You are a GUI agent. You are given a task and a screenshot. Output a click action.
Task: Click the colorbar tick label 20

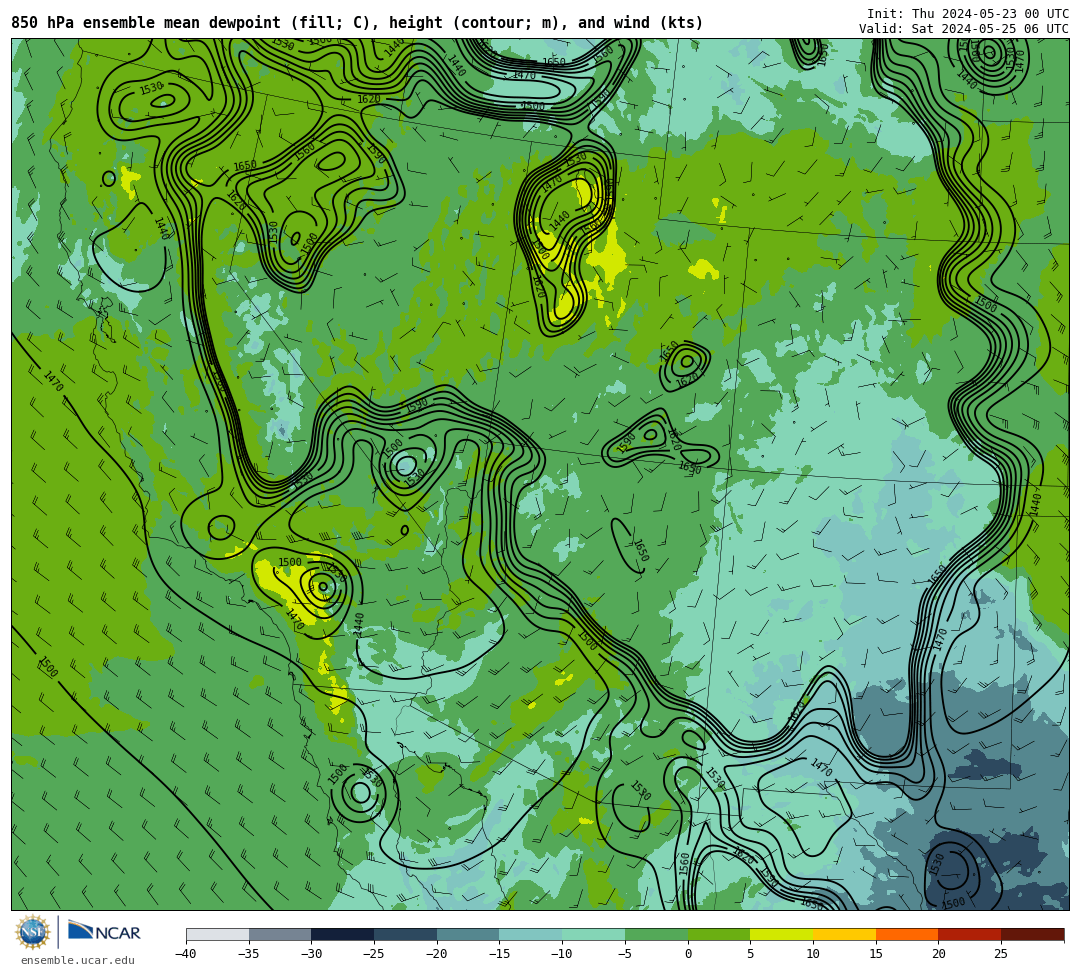(x=939, y=954)
